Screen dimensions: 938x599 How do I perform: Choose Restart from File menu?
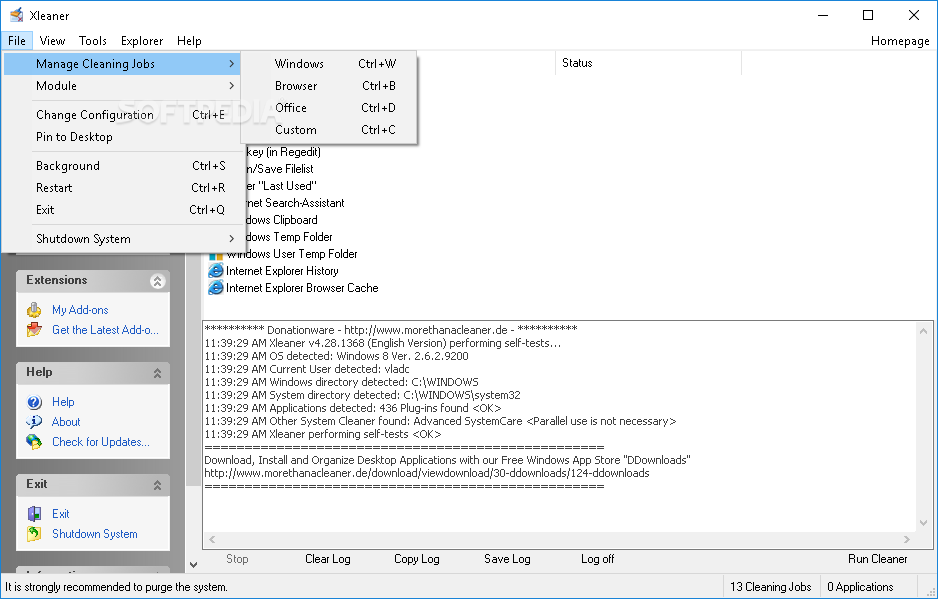(122, 188)
